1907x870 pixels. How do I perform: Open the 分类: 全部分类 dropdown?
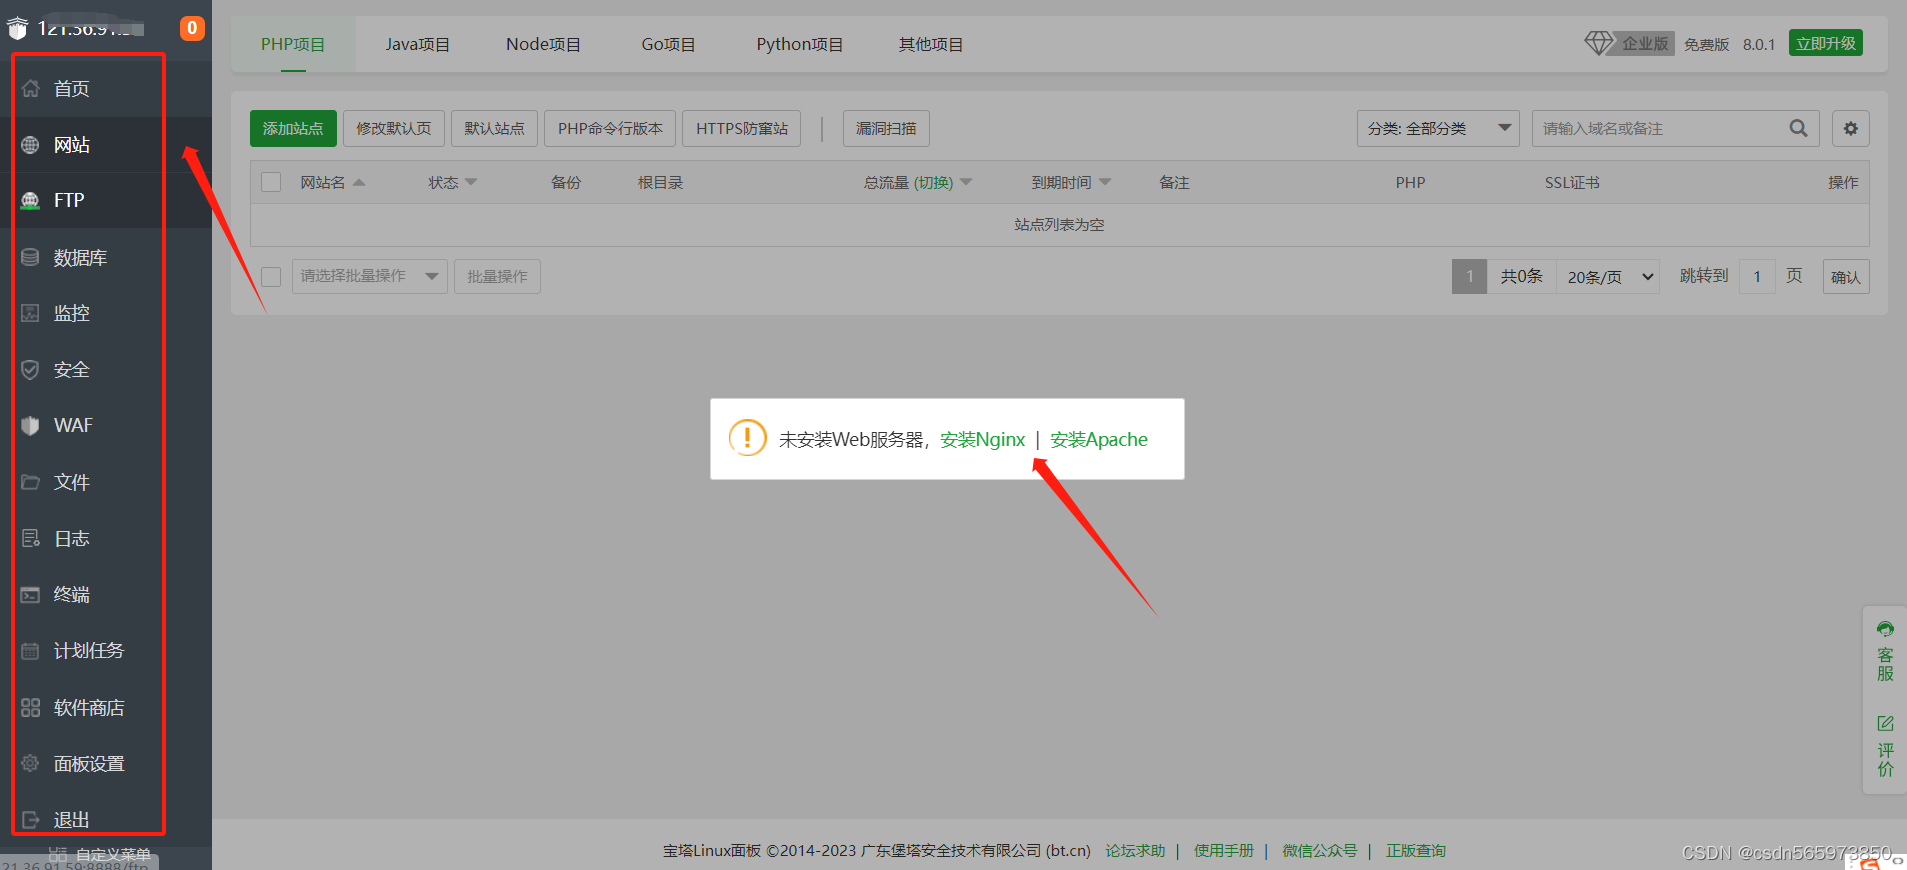click(x=1438, y=128)
